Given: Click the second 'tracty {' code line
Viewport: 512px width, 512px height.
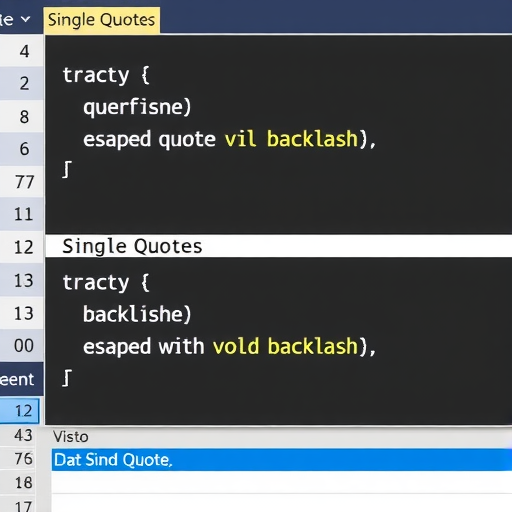Looking at the screenshot, I should click(106, 283).
